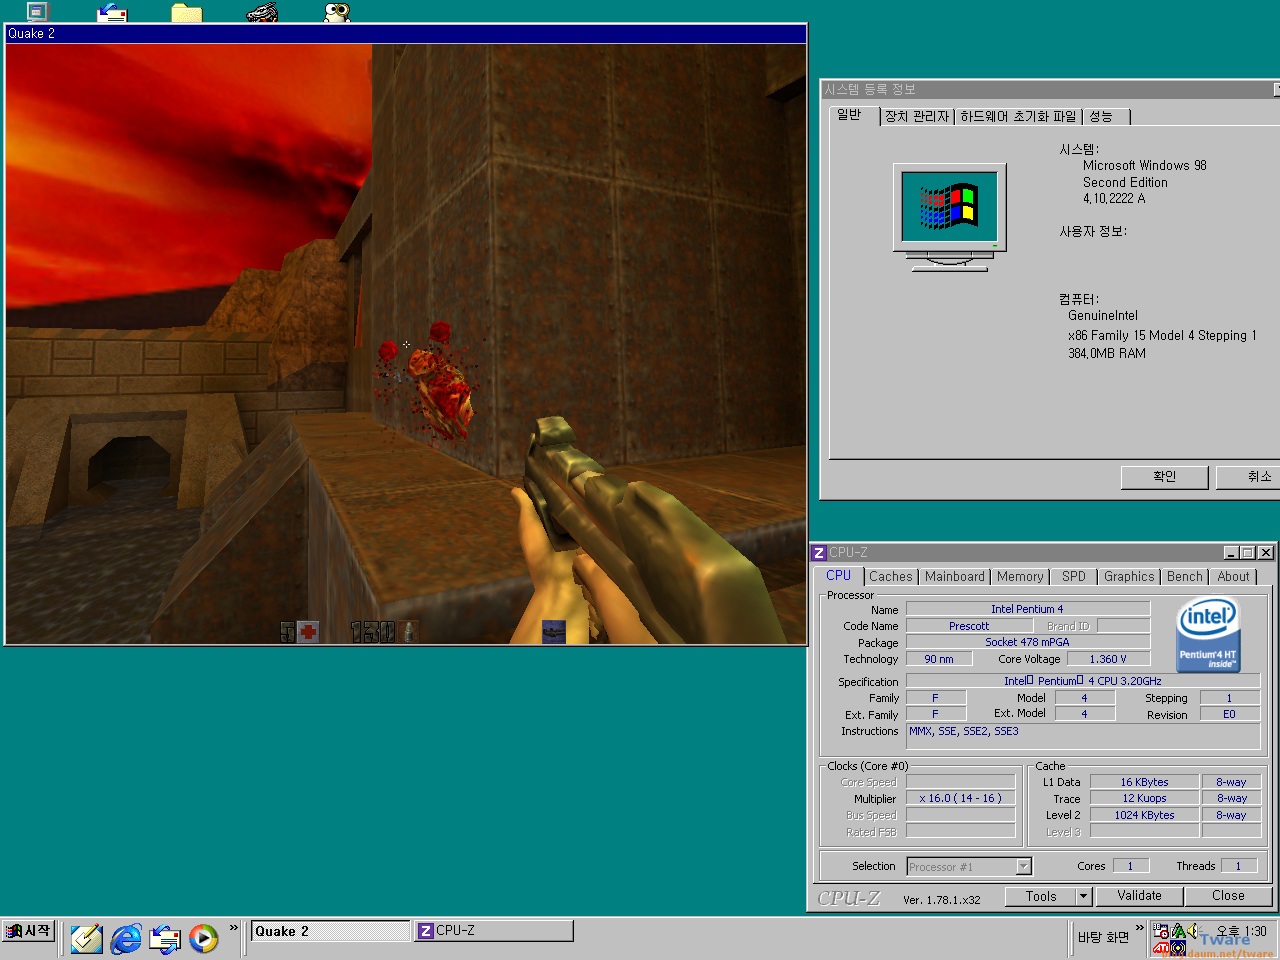Click the yellow signal tray icon
Viewport: 1280px width, 960px height.
point(1178,947)
